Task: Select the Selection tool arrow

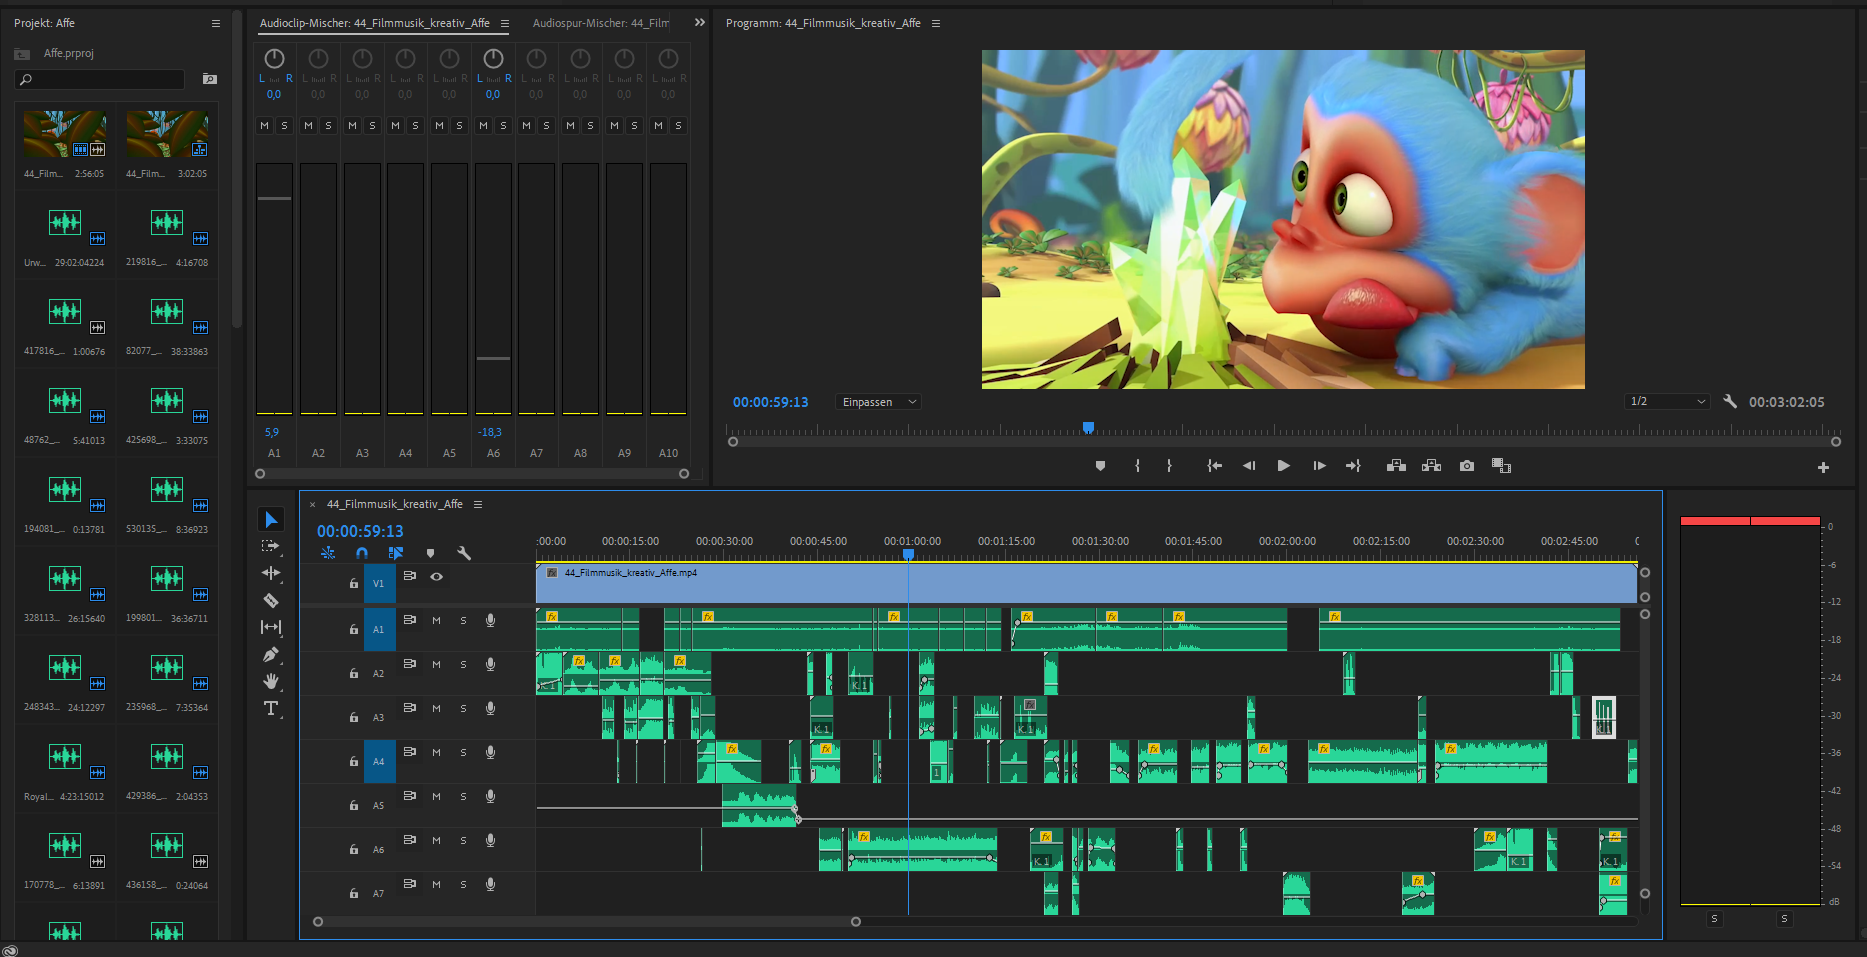Action: [271, 519]
